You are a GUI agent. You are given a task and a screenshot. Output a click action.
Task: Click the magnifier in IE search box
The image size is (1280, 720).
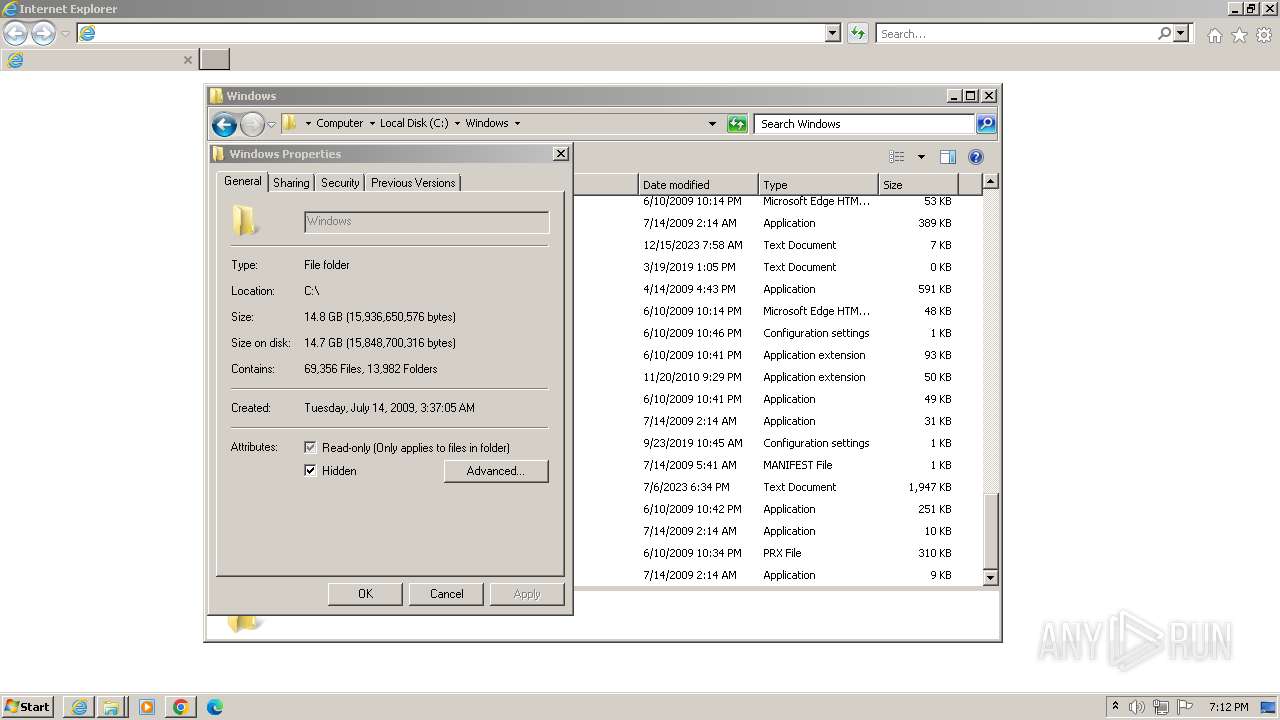pos(1164,33)
